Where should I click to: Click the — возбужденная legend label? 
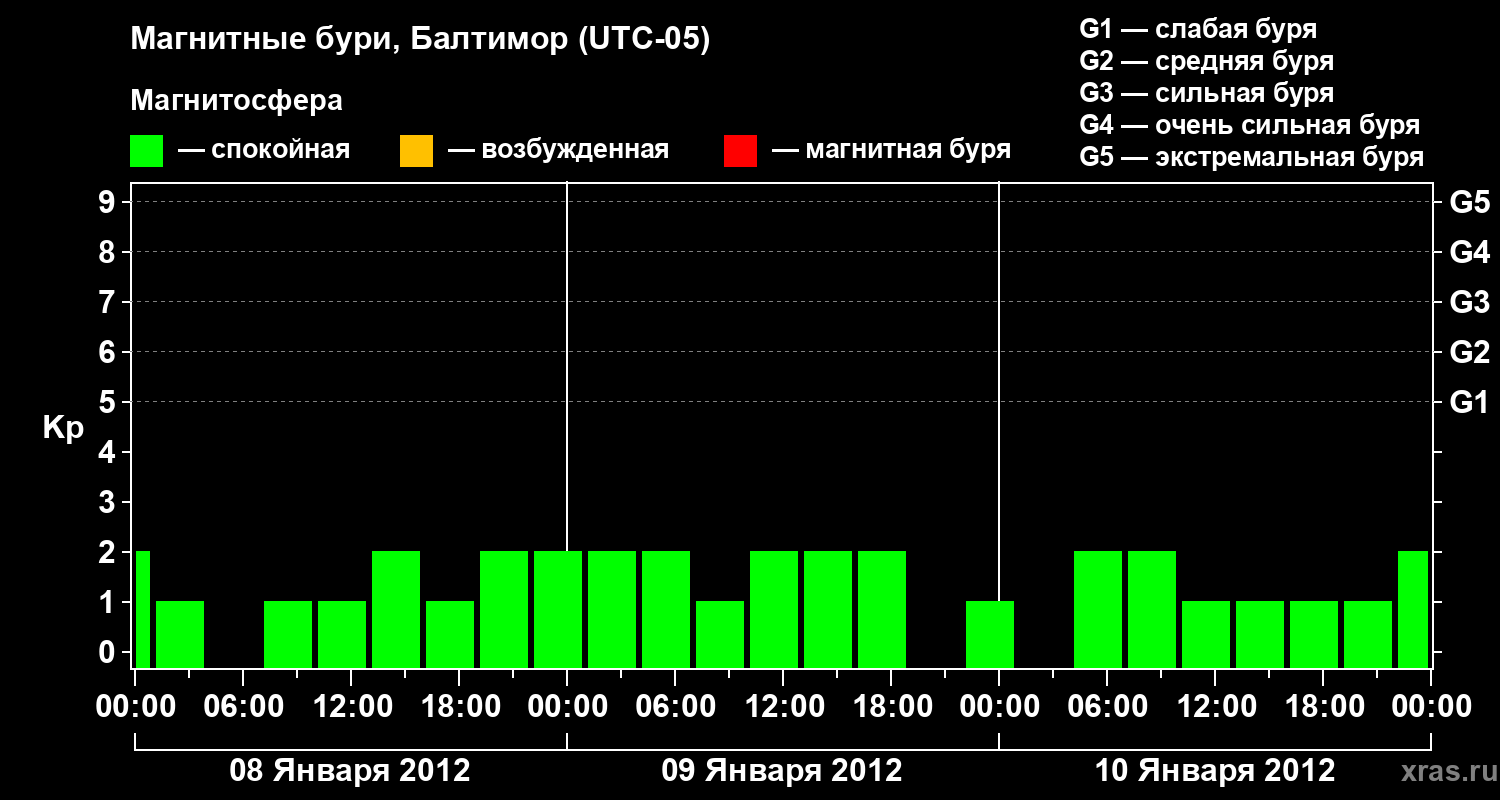tap(558, 150)
